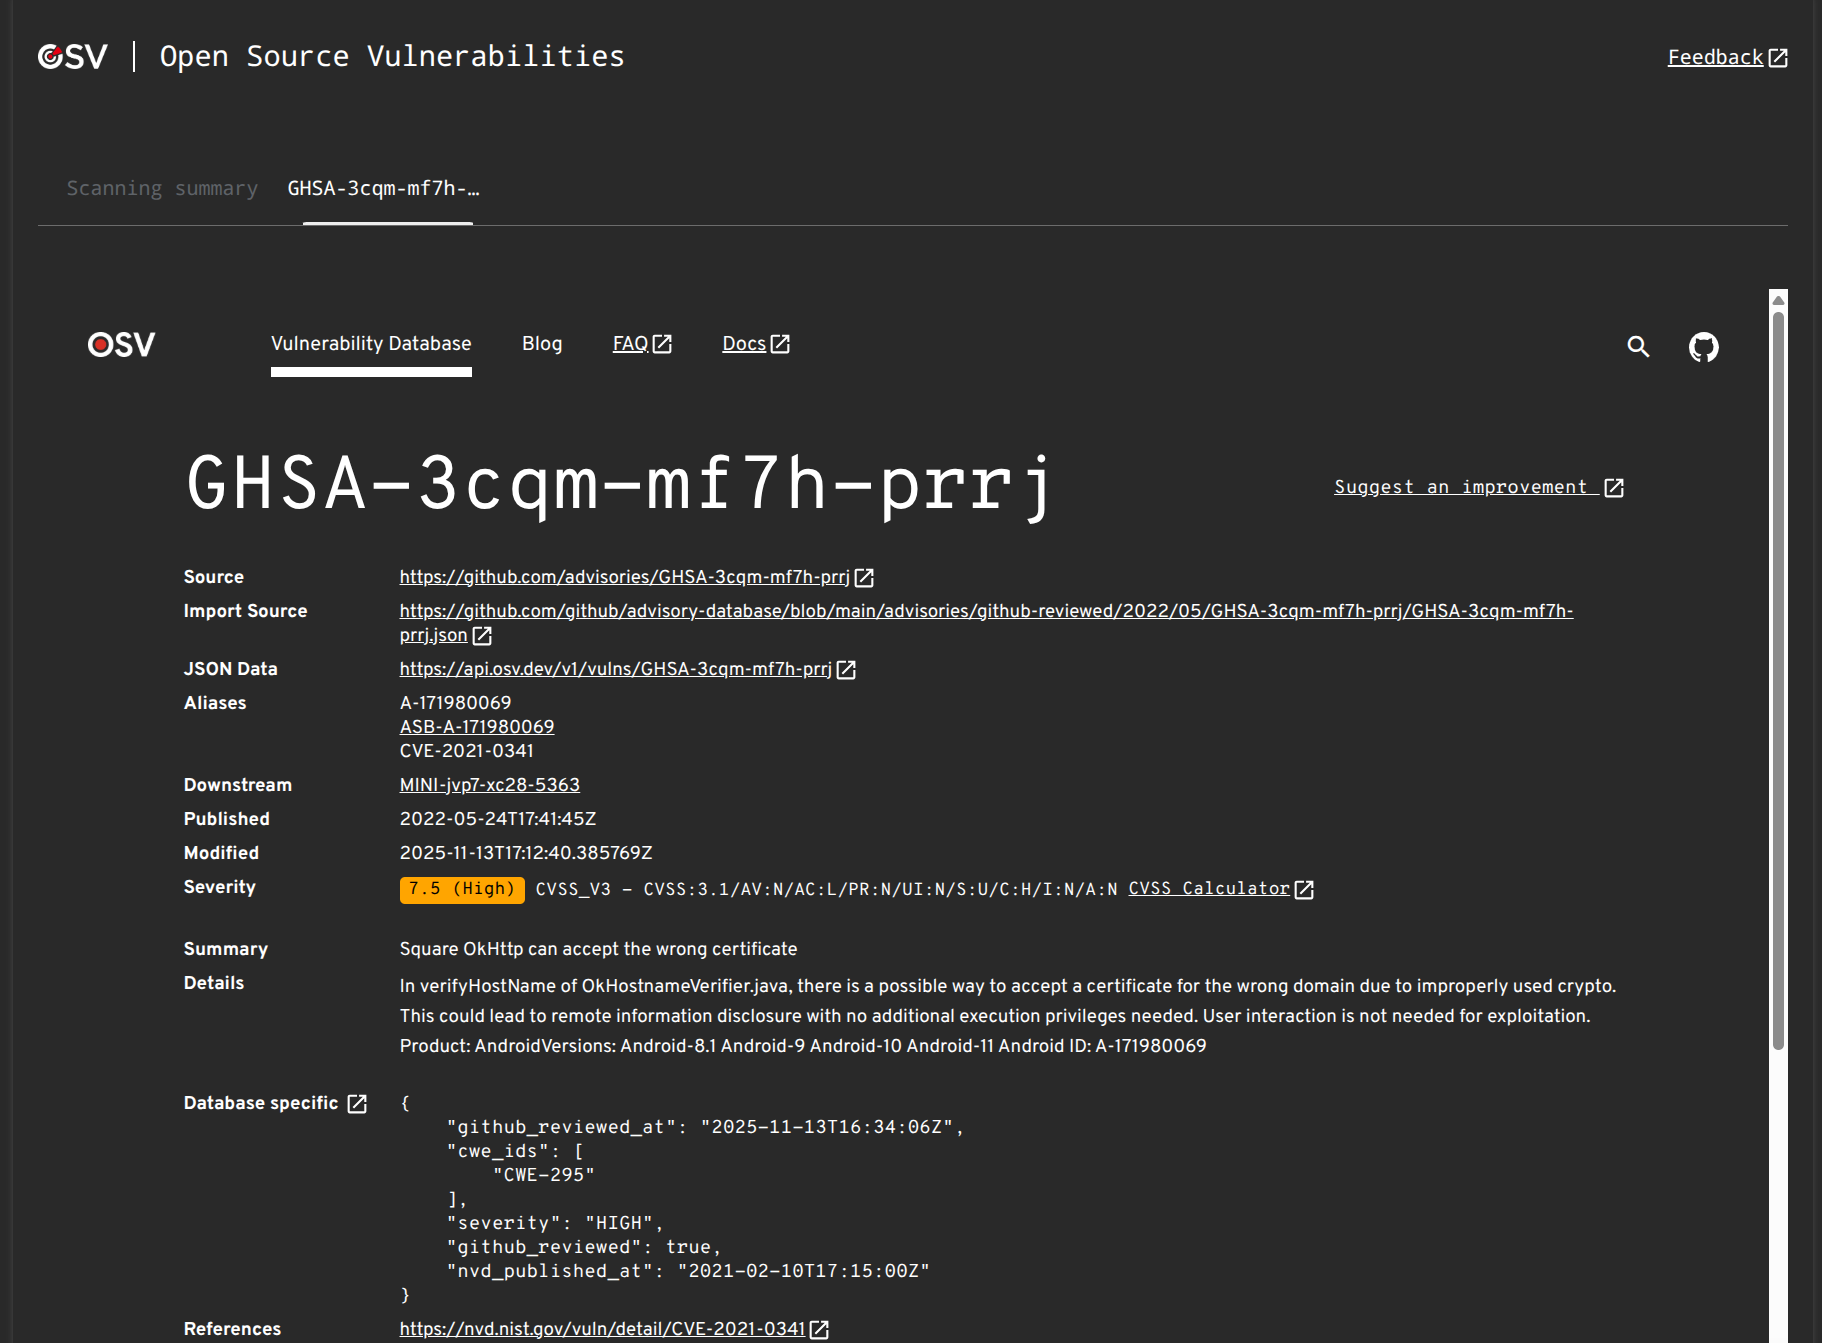Click the vertical scrollbar thumb
Image resolution: width=1822 pixels, height=1343 pixels.
click(1778, 680)
